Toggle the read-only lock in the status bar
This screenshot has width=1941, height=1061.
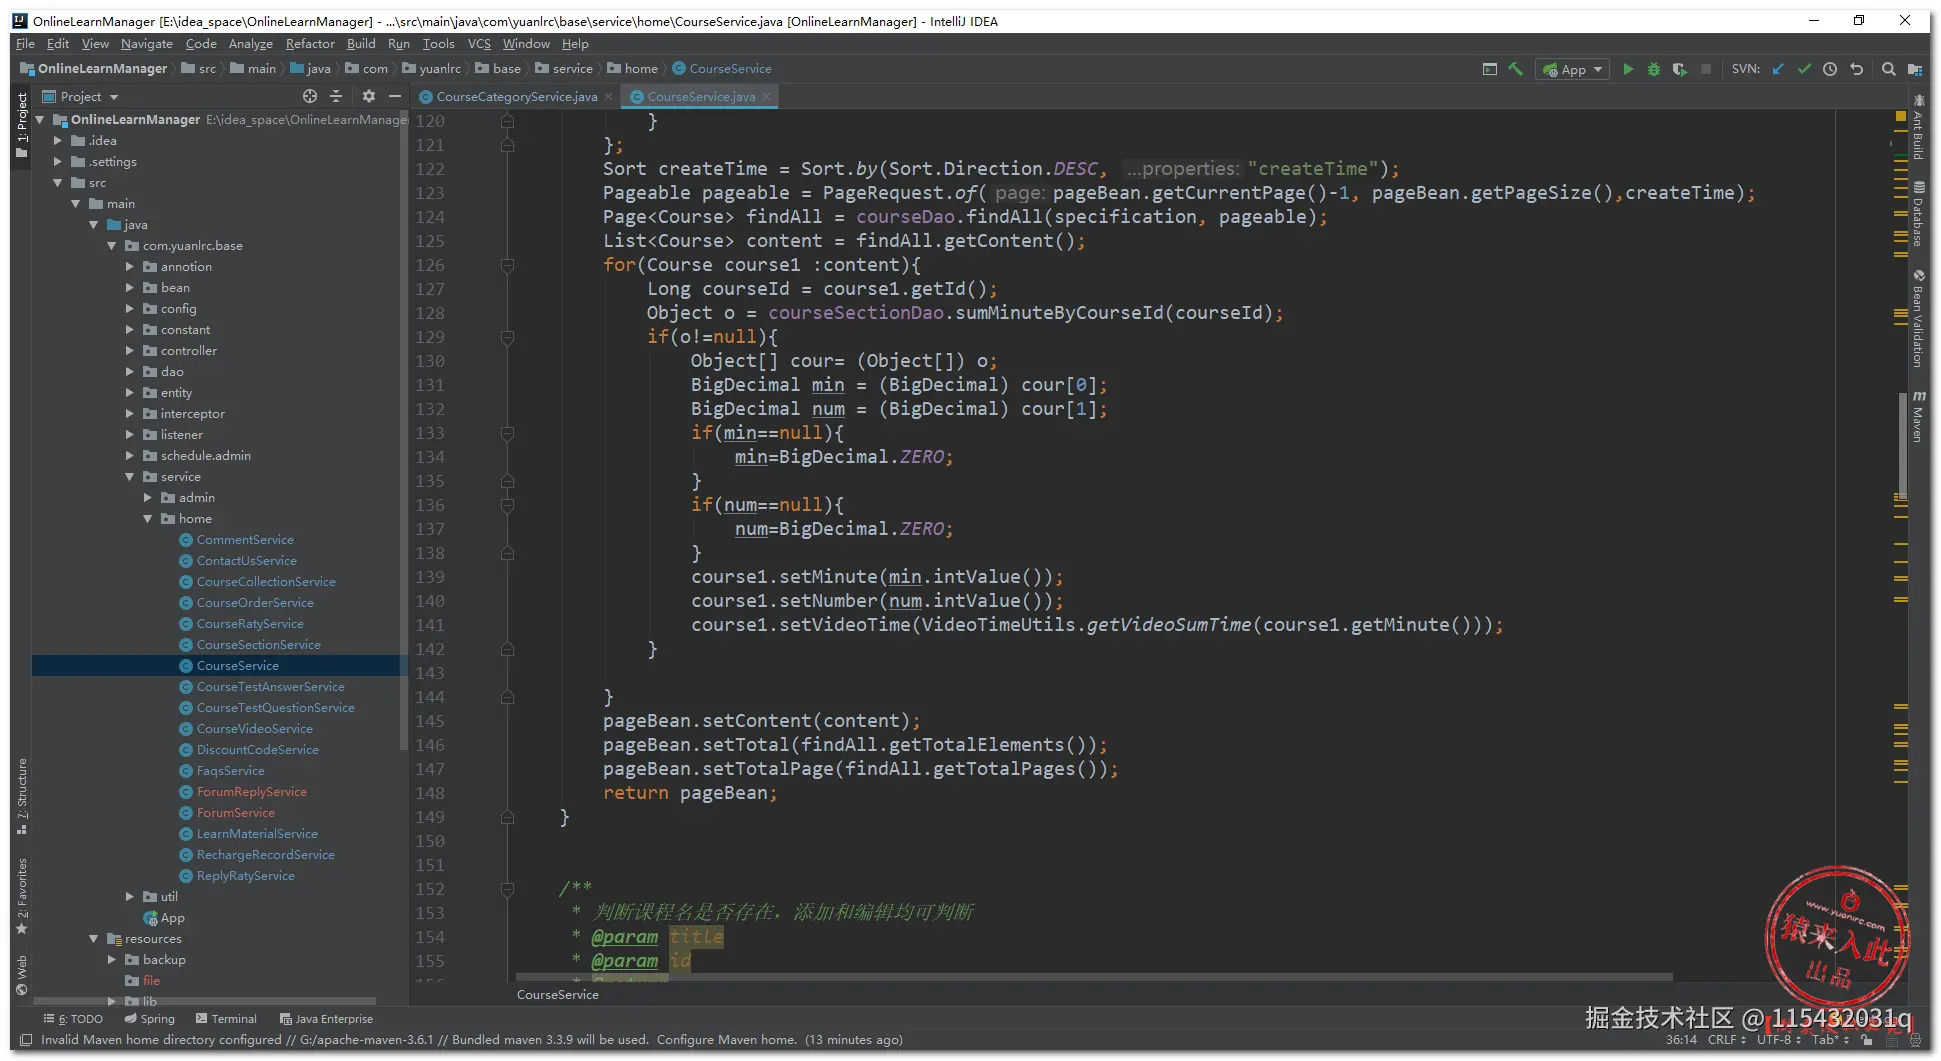point(1866,1040)
